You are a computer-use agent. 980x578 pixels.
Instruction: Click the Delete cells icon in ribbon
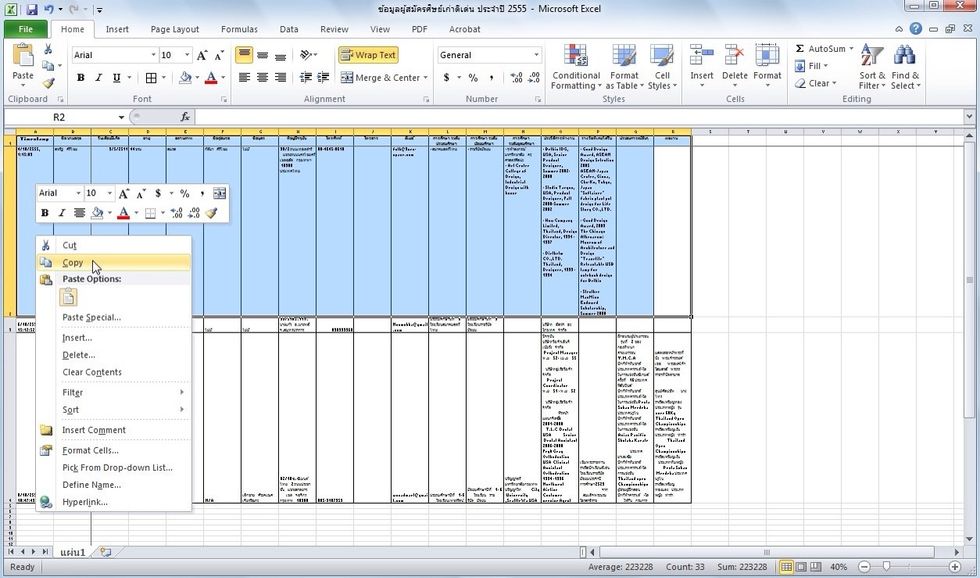pyautogui.click(x=735, y=57)
